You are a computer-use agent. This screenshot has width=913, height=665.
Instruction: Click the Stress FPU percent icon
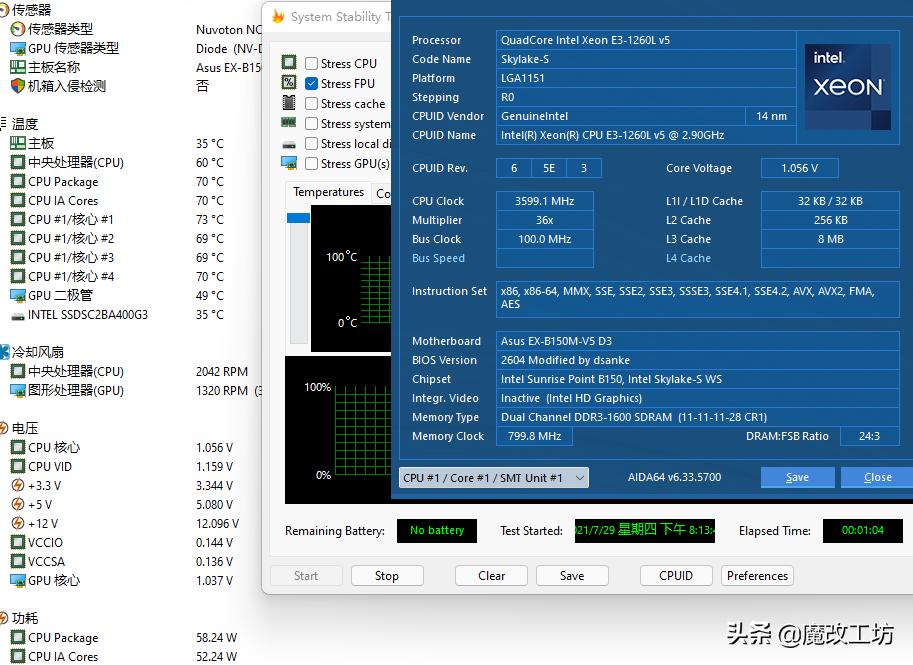(x=289, y=82)
